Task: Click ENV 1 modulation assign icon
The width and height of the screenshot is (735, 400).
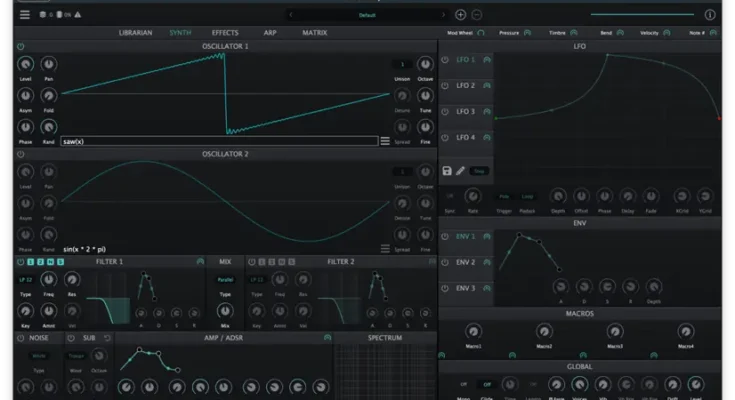Action: [x=487, y=236]
